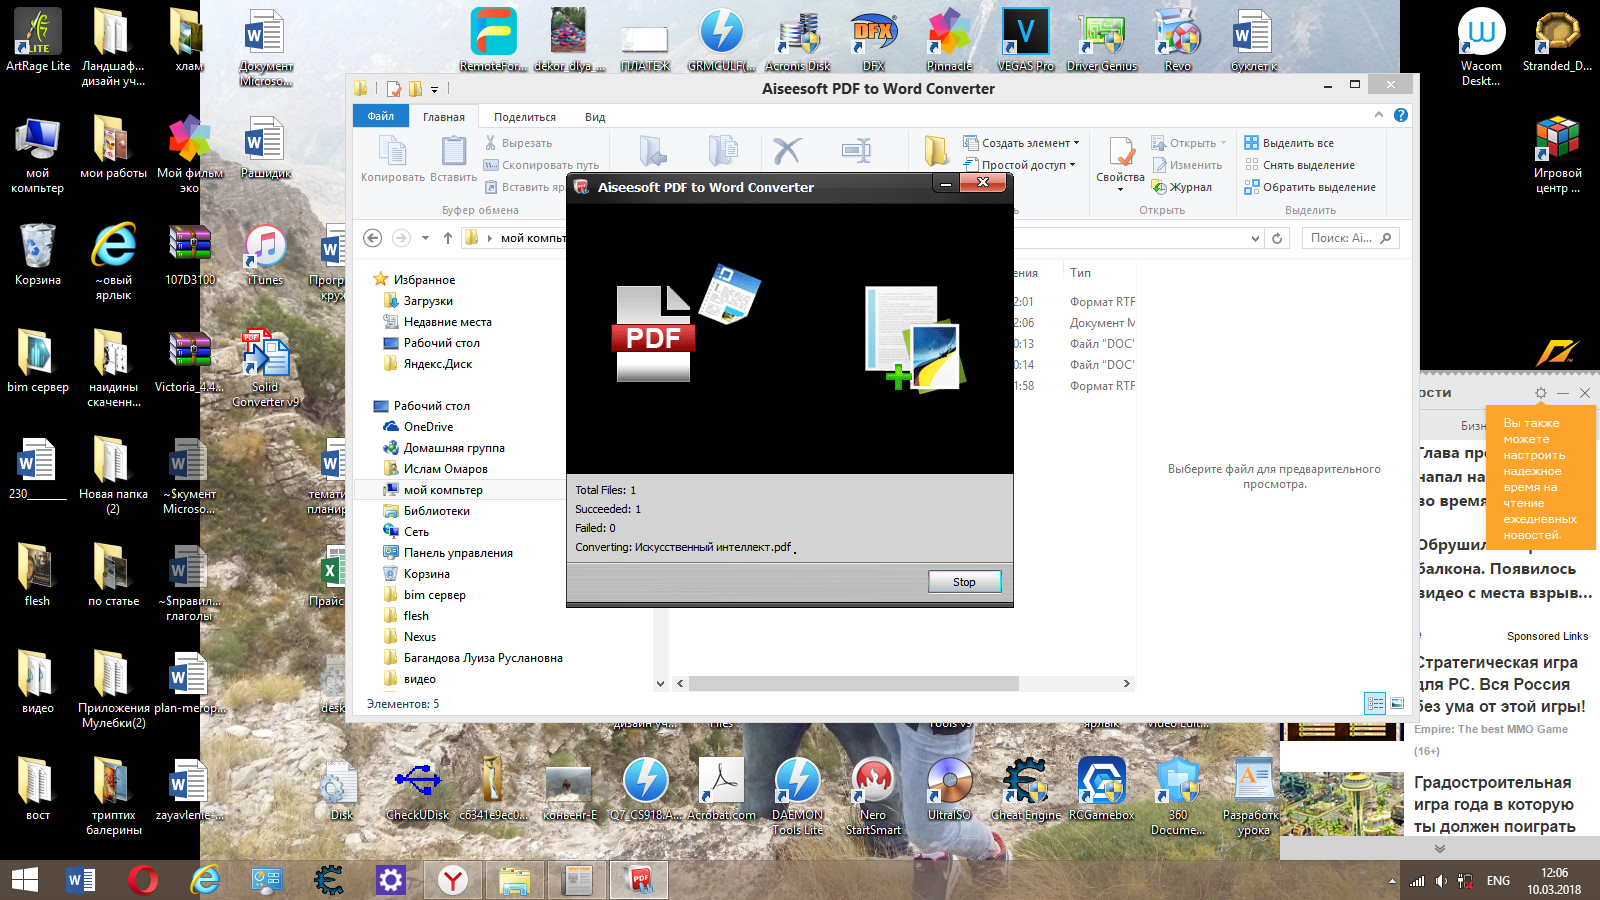Click Выделить все
This screenshot has height=900, width=1600.
tap(1289, 143)
